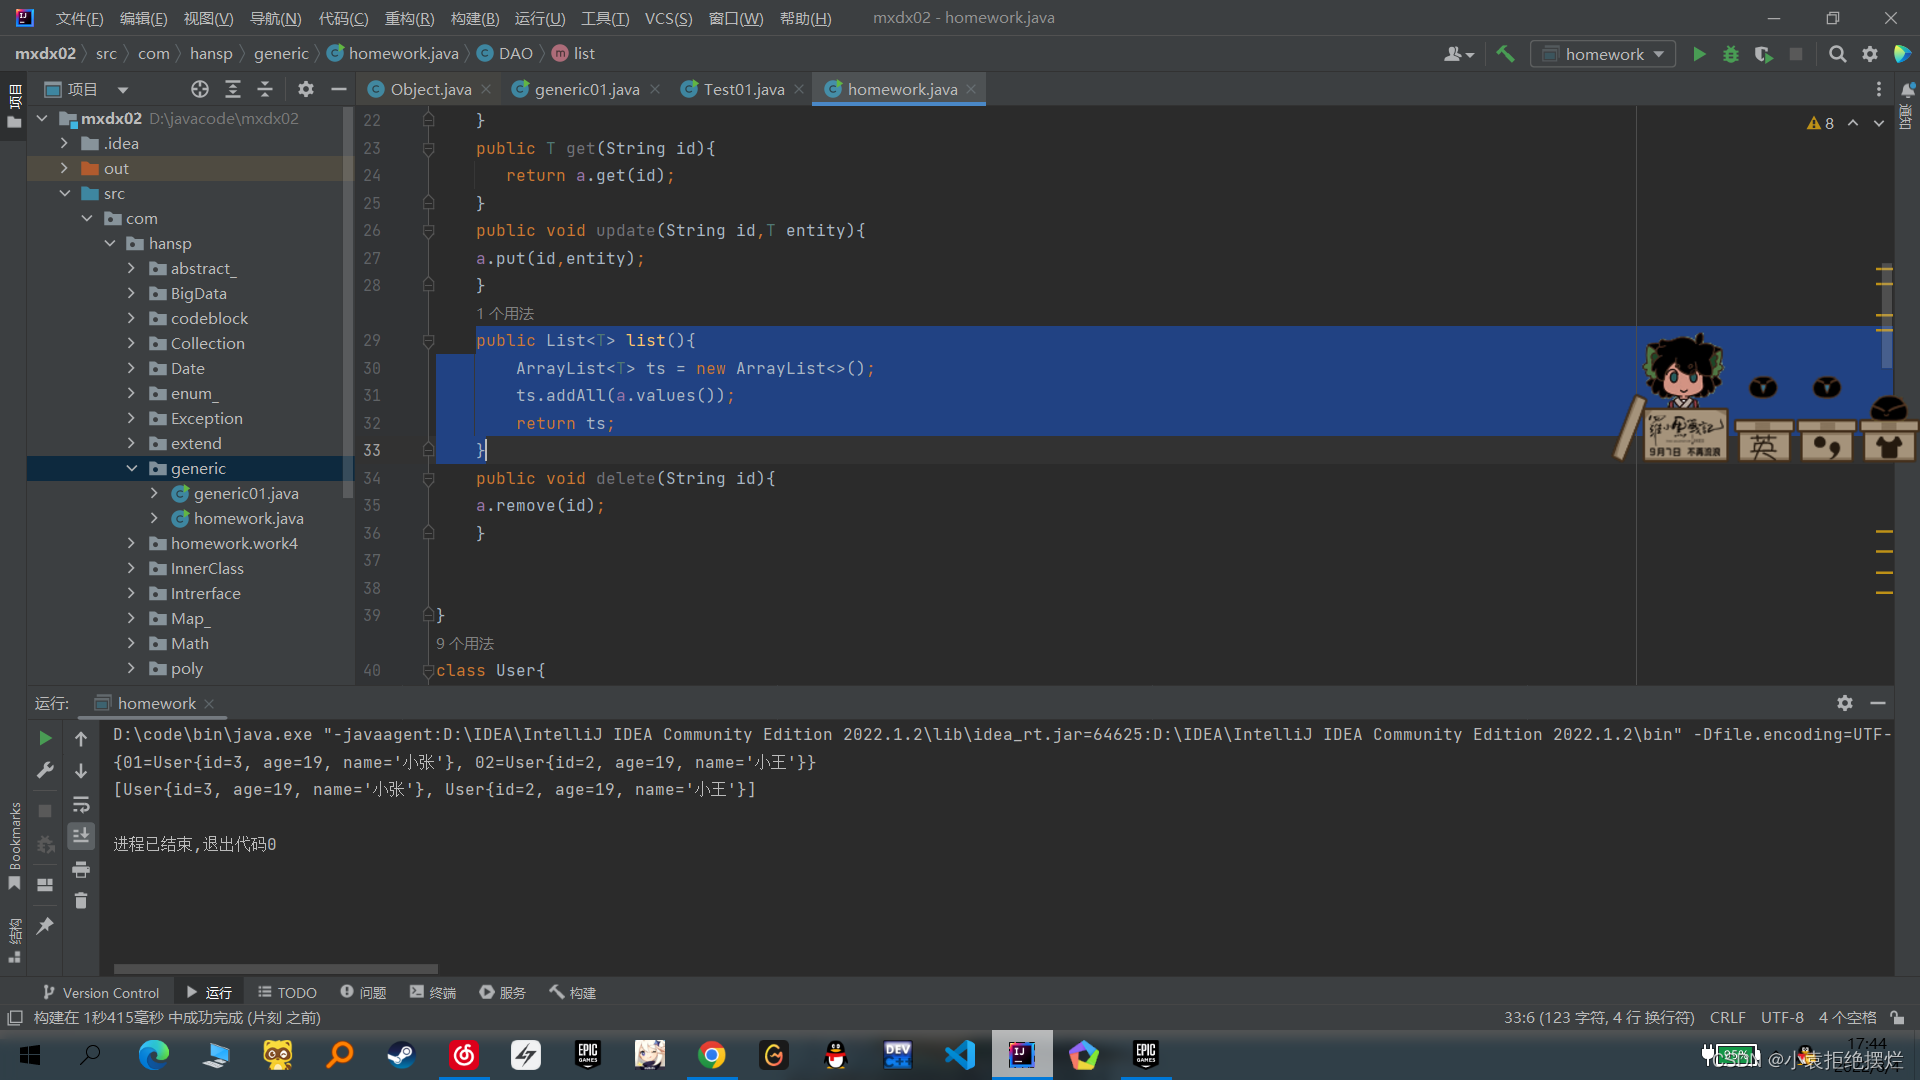Toggle soft-wrap in Run console

(x=81, y=805)
